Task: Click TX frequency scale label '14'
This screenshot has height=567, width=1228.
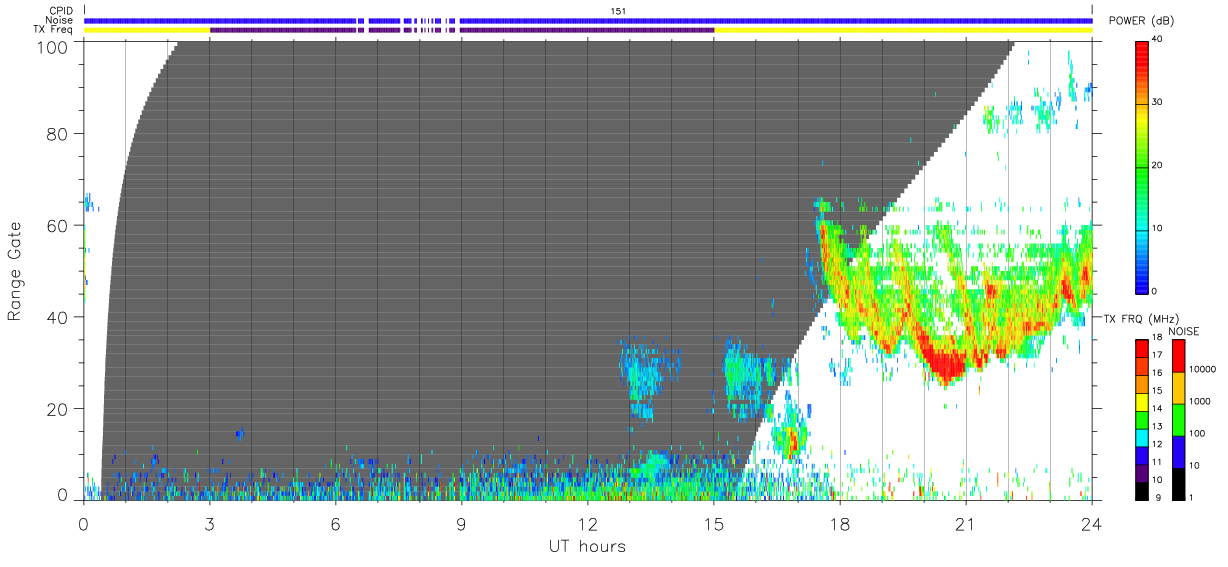Action: (x=1158, y=410)
